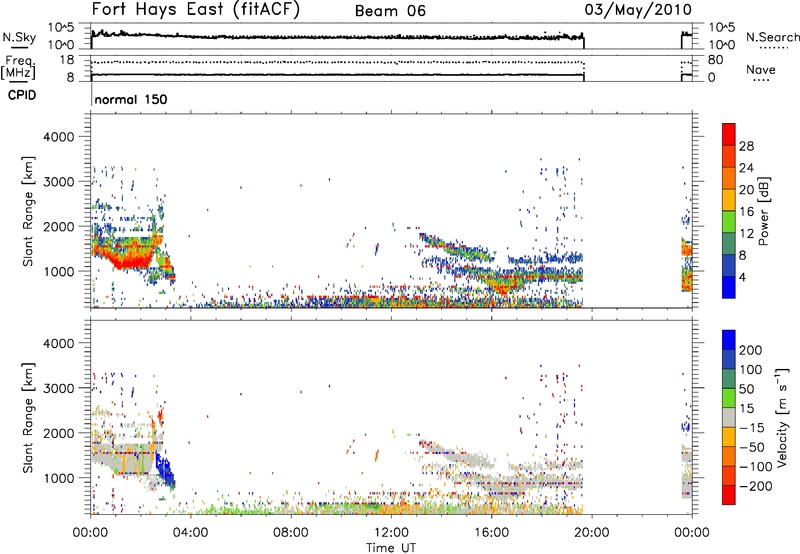The height and width of the screenshot is (554, 800).
Task: Click the '04:00' time tick label
Action: (190, 533)
